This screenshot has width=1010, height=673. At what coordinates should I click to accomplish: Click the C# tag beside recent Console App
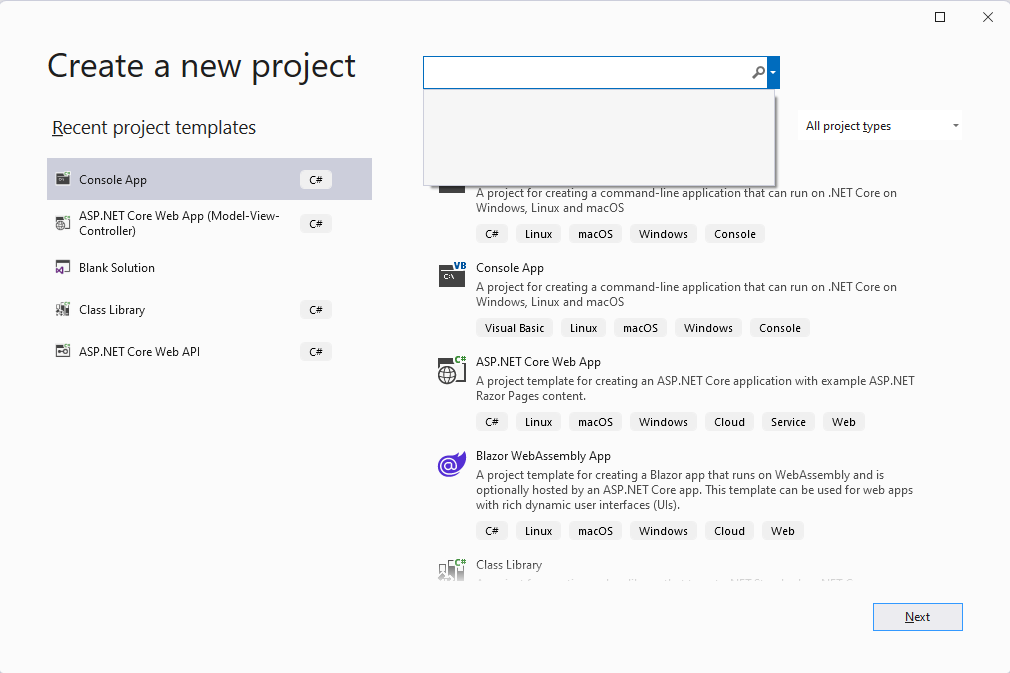point(316,180)
